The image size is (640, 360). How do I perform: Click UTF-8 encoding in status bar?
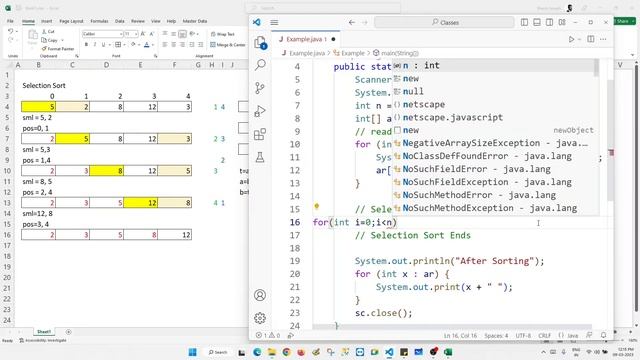pyautogui.click(x=523, y=336)
